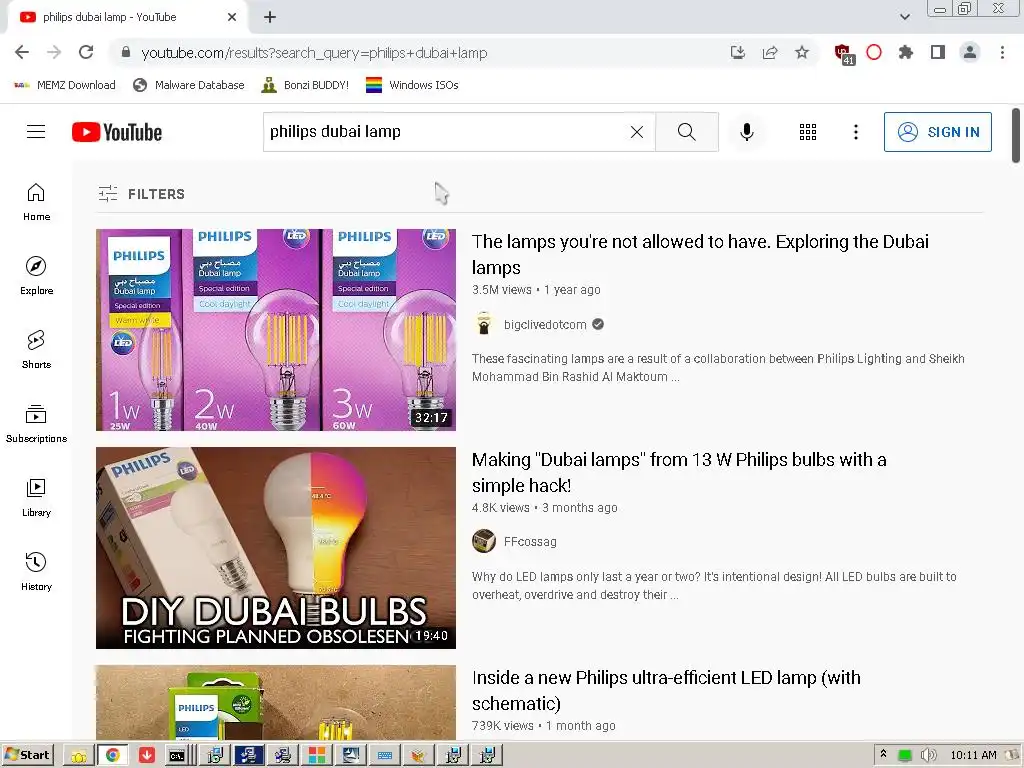Open the YouTube guide hamburger menu
Image resolution: width=1024 pixels, height=768 pixels.
coord(36,132)
